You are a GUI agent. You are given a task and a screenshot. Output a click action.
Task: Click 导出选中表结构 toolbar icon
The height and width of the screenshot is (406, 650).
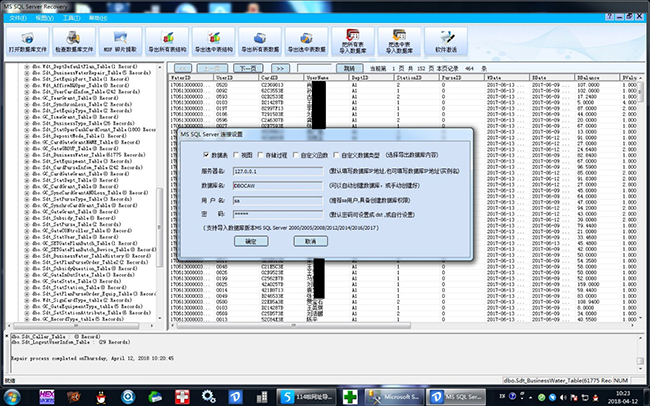(213, 41)
